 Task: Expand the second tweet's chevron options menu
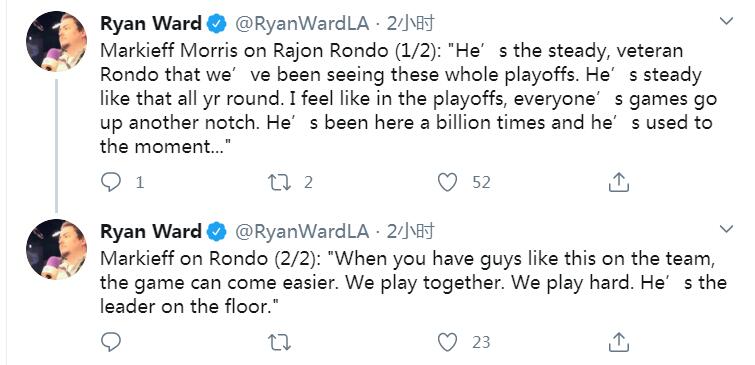[726, 229]
